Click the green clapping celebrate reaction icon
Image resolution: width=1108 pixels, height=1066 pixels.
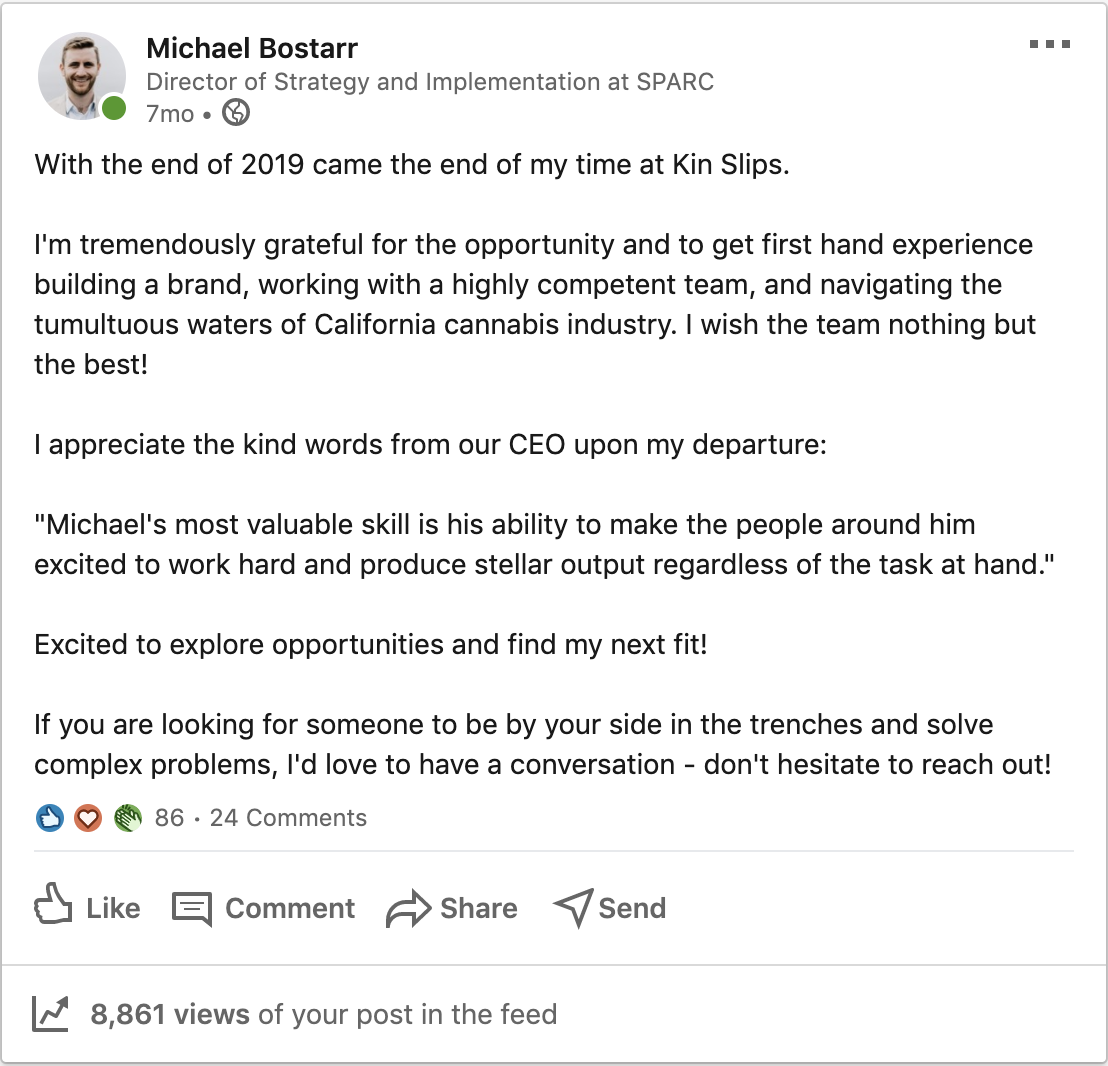[x=127, y=819]
